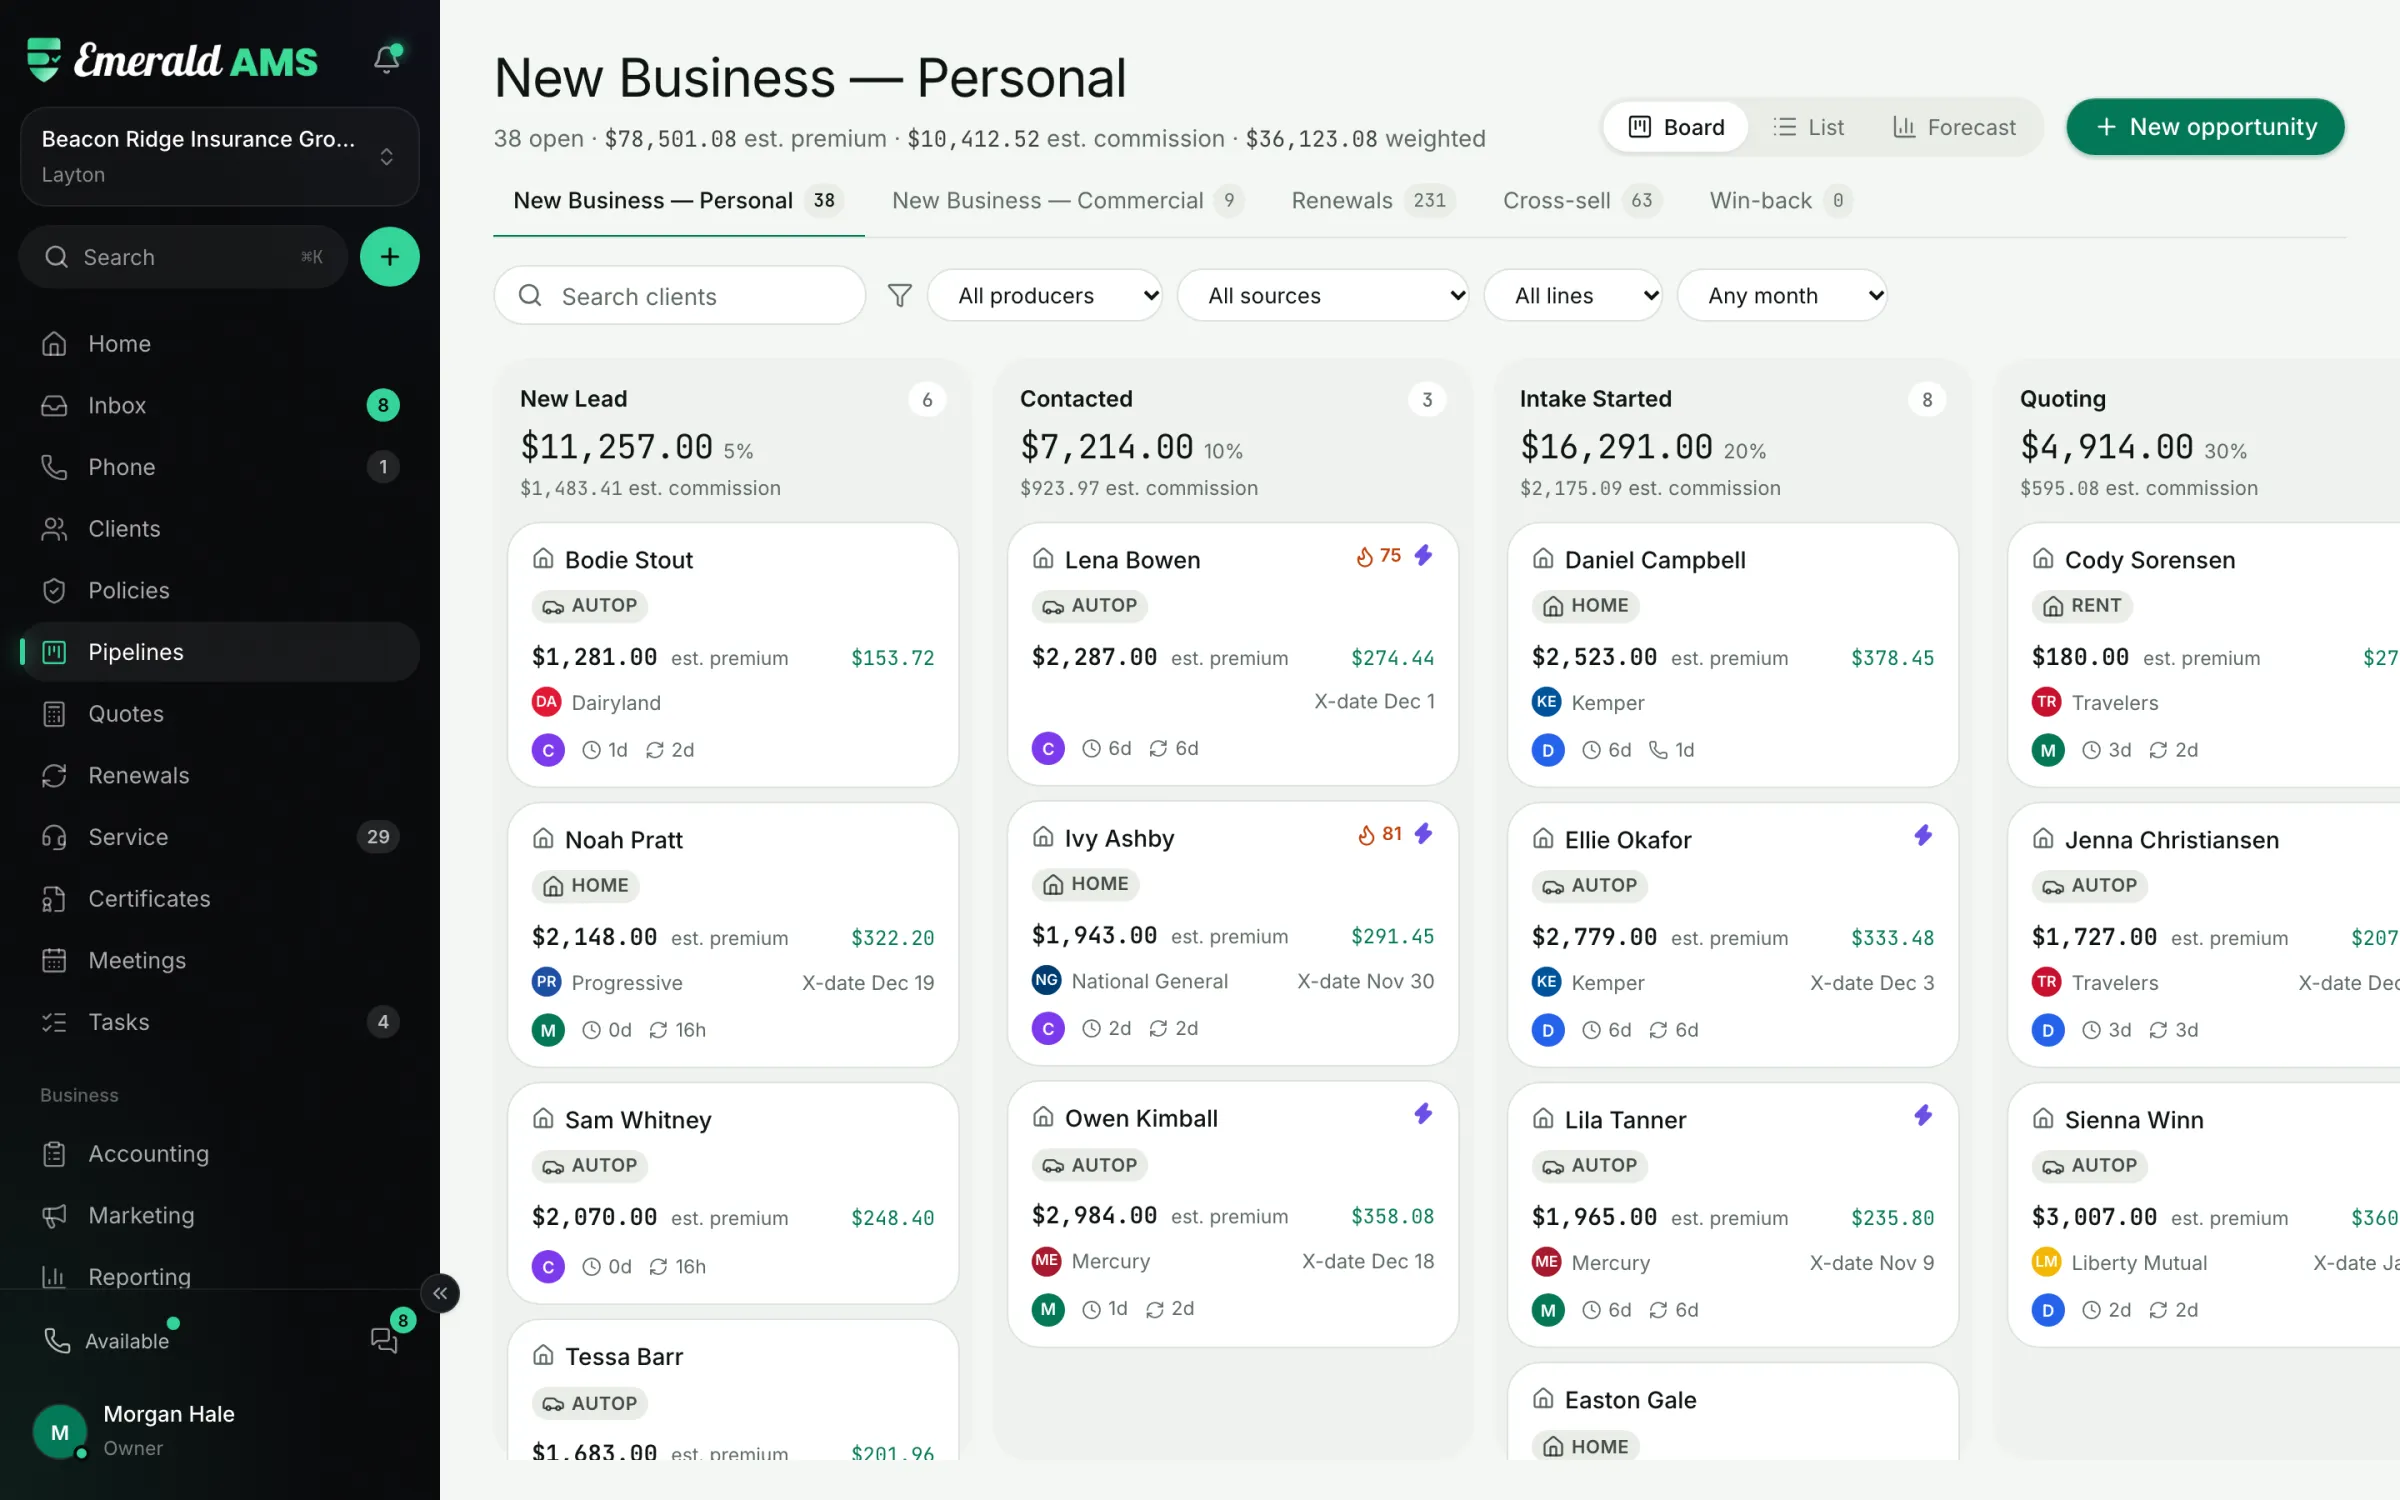Open Inbox in the sidebar

pos(219,405)
